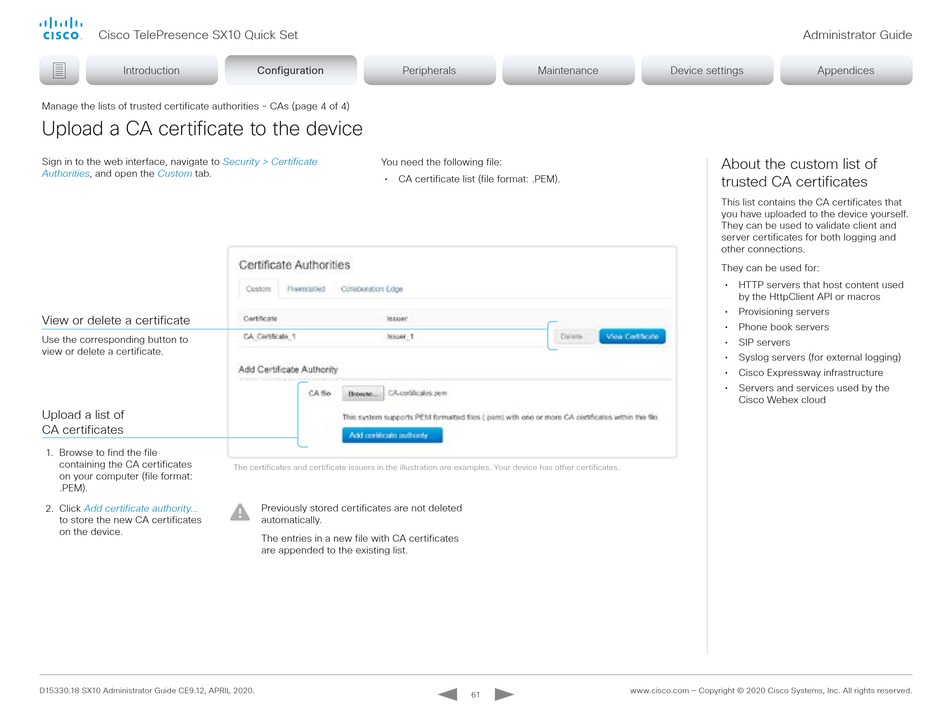Click the Certificate Authorities heading in the illustration

point(294,265)
